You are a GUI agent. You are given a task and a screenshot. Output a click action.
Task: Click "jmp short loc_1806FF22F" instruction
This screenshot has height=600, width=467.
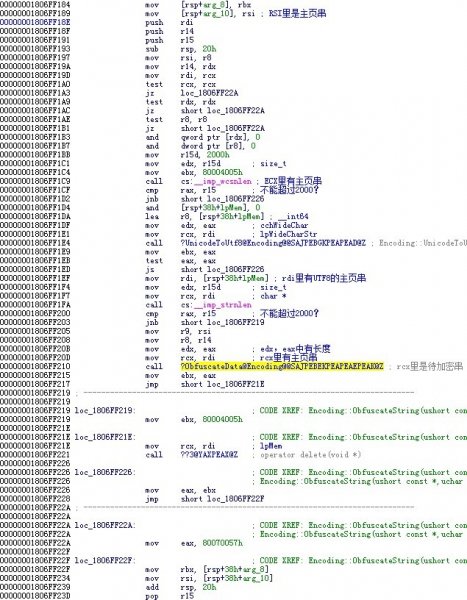click(204, 499)
